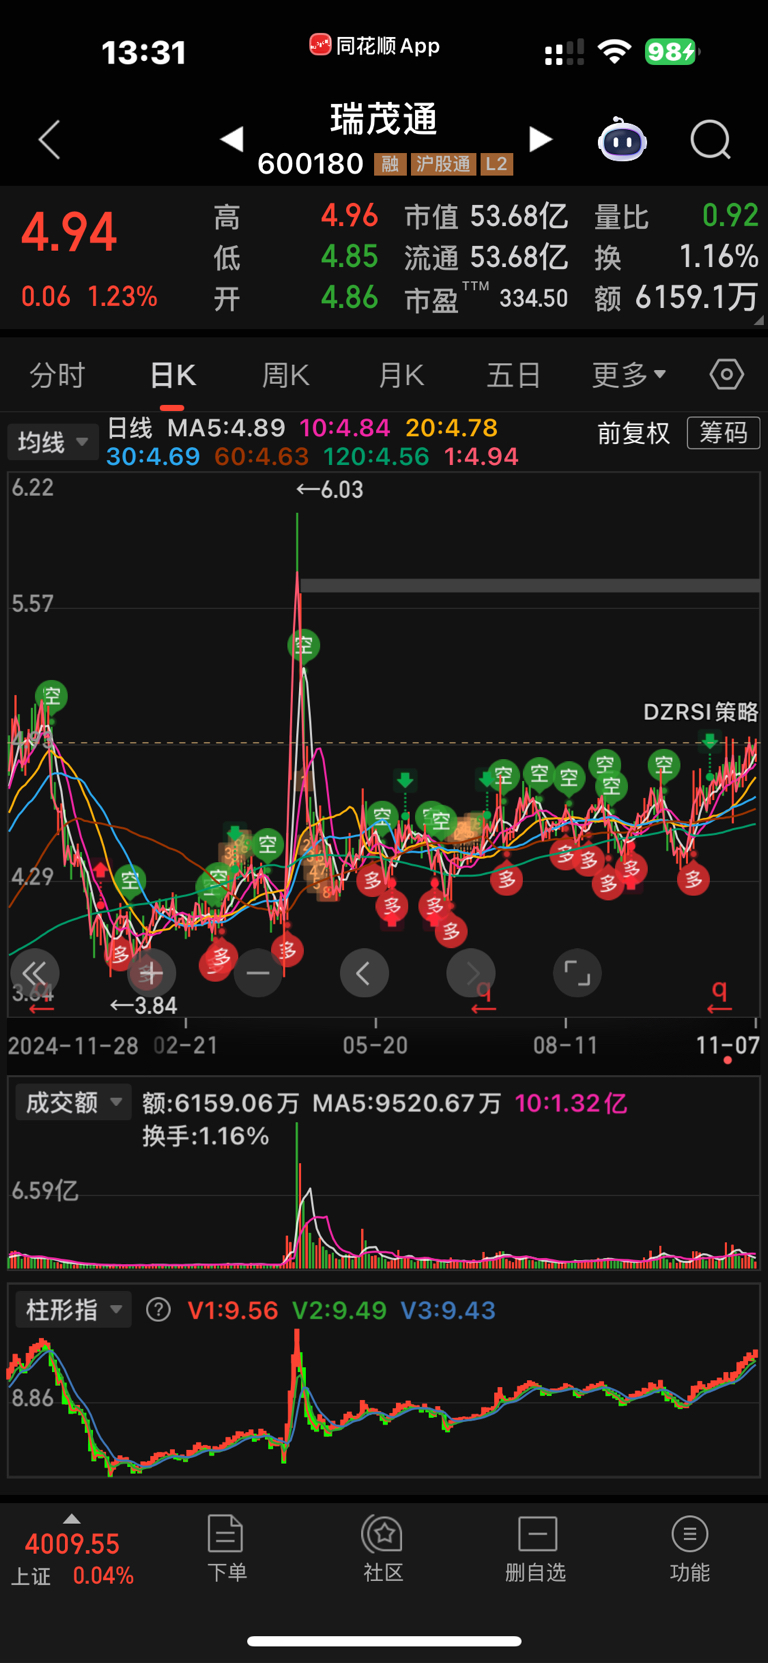Switch to 月K tab
Screen dimensions: 768x1663
[401, 375]
